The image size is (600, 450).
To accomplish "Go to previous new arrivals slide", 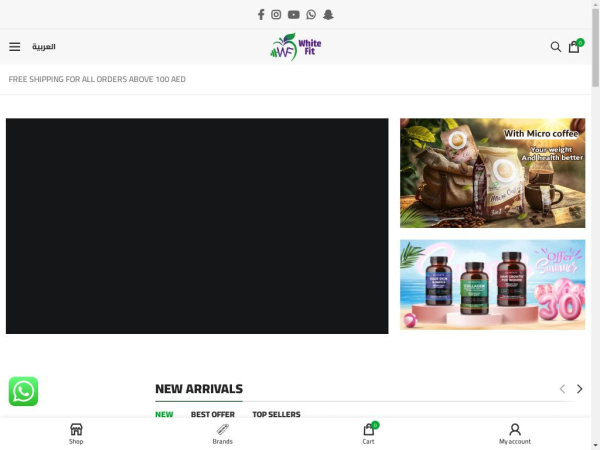I will [x=562, y=389].
